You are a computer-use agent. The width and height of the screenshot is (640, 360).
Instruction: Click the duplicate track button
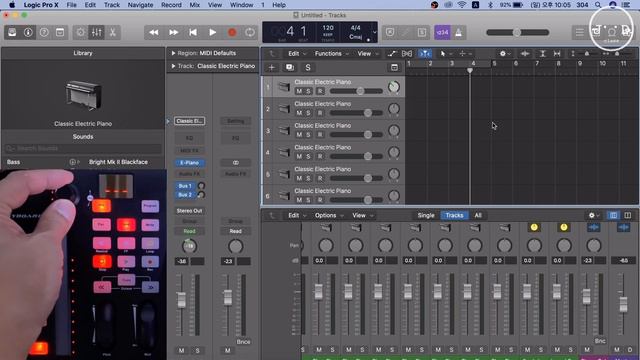tap(290, 67)
